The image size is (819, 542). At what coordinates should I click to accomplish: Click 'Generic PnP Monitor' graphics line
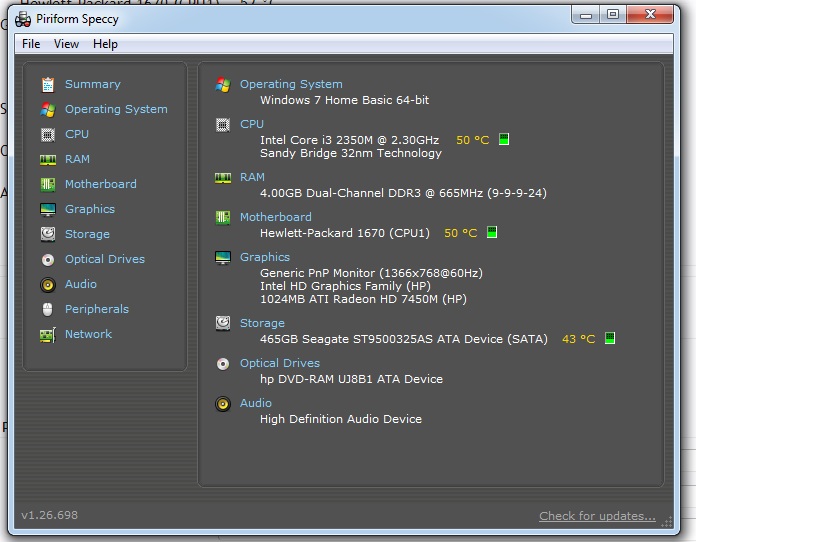(x=371, y=273)
